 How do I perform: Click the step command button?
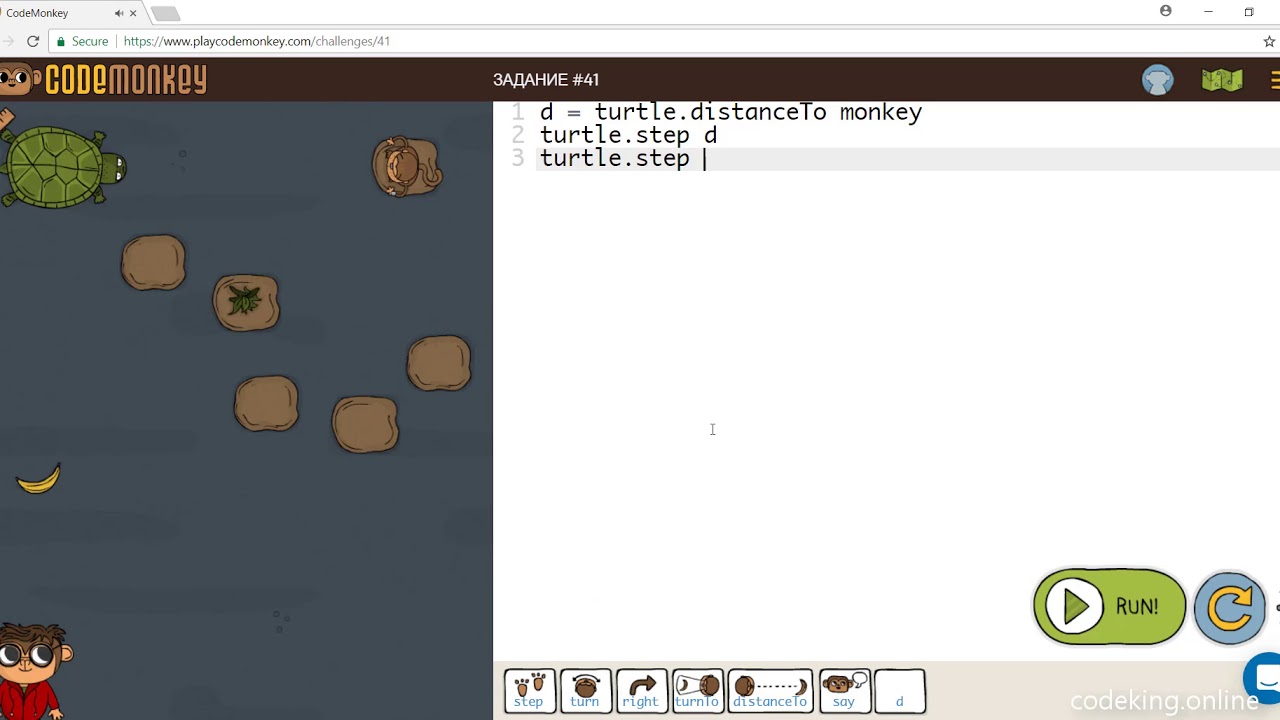(x=529, y=691)
